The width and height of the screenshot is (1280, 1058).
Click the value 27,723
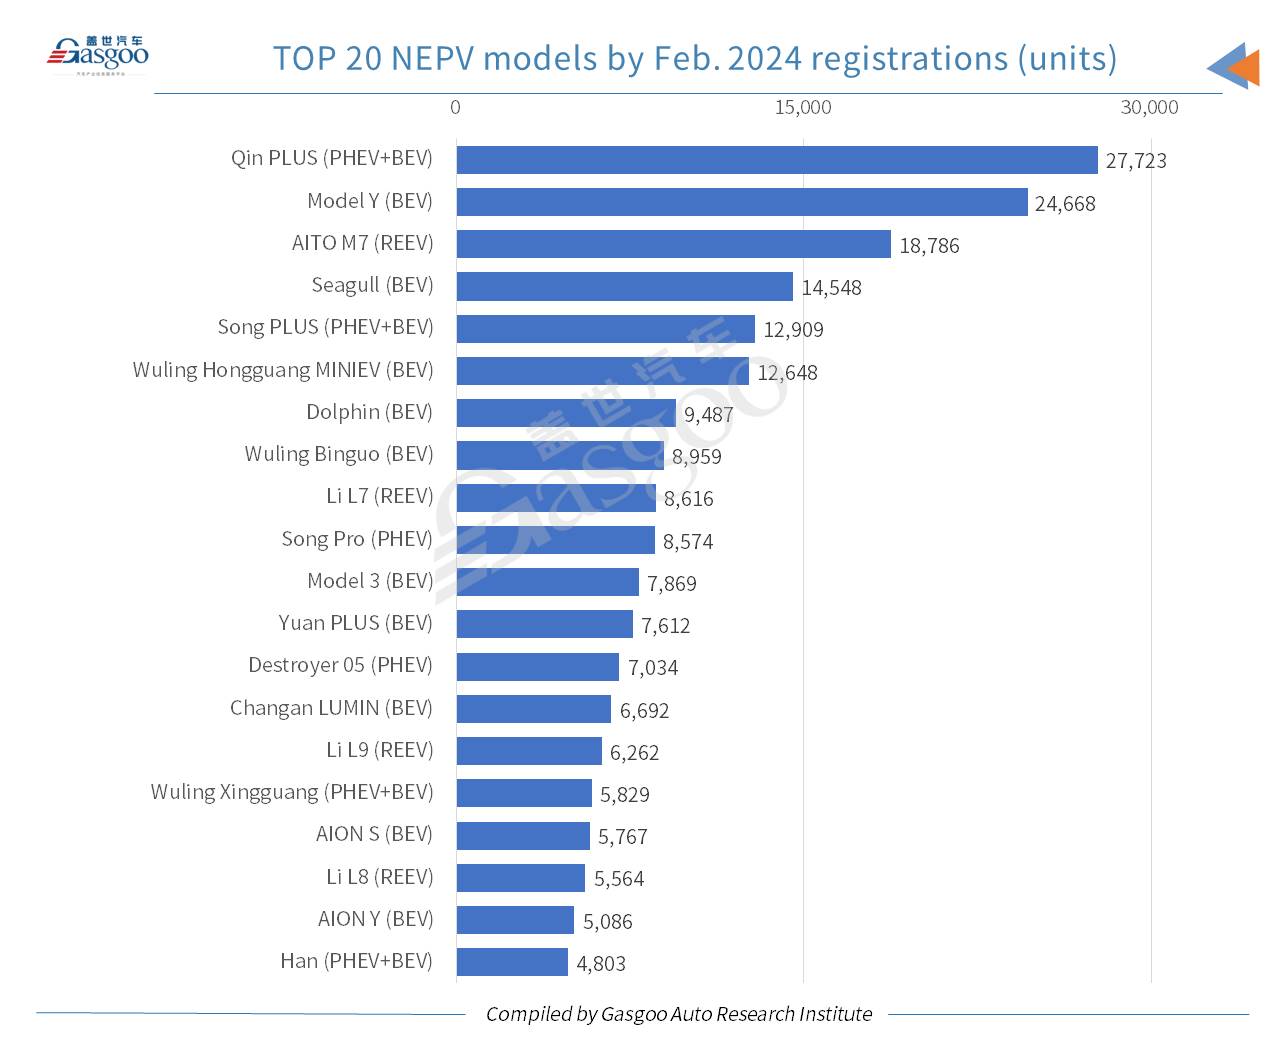coord(1136,161)
